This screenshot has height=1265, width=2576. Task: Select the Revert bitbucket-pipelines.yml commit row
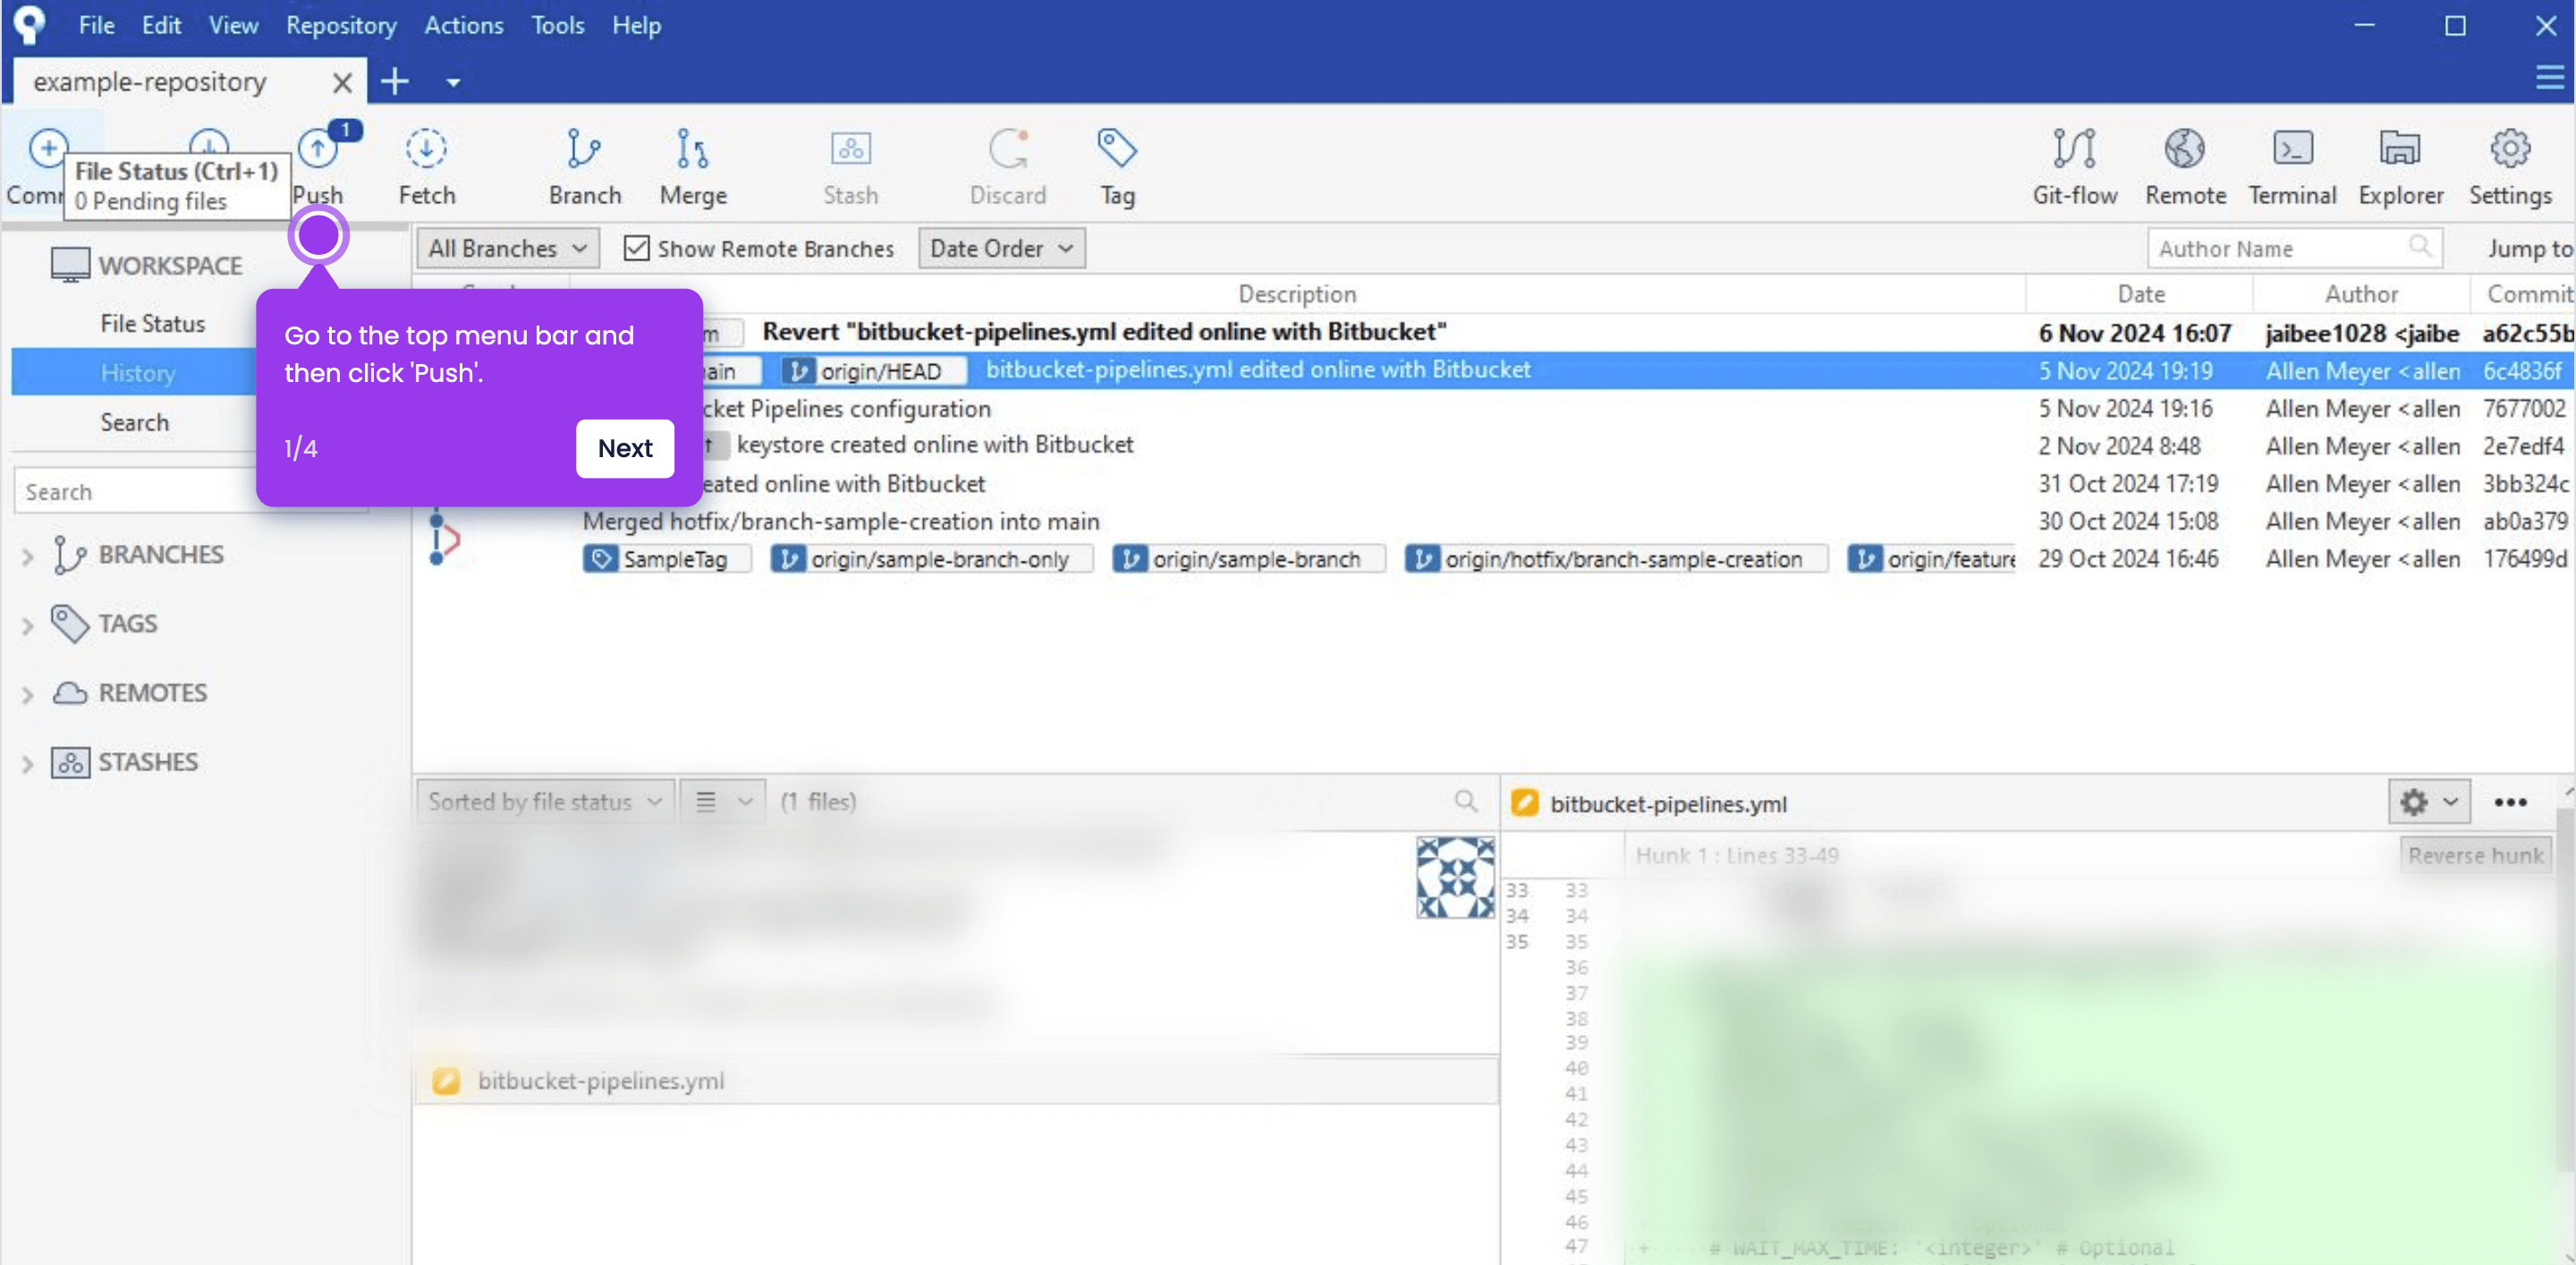click(x=1492, y=332)
